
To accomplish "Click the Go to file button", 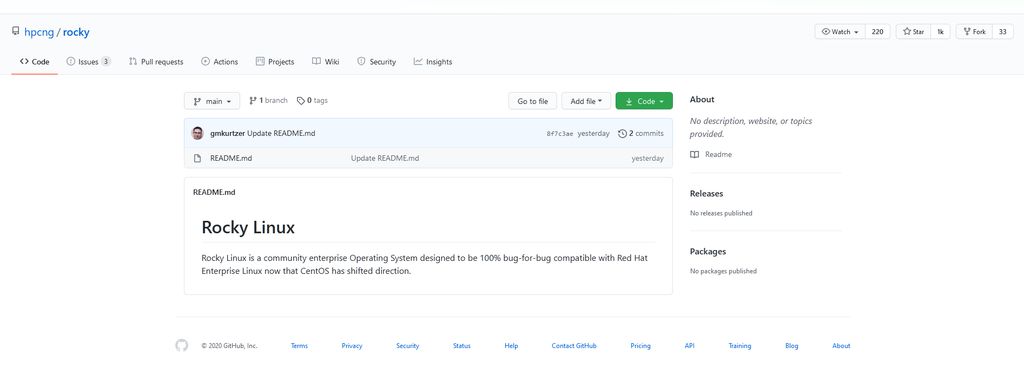I will pos(532,101).
